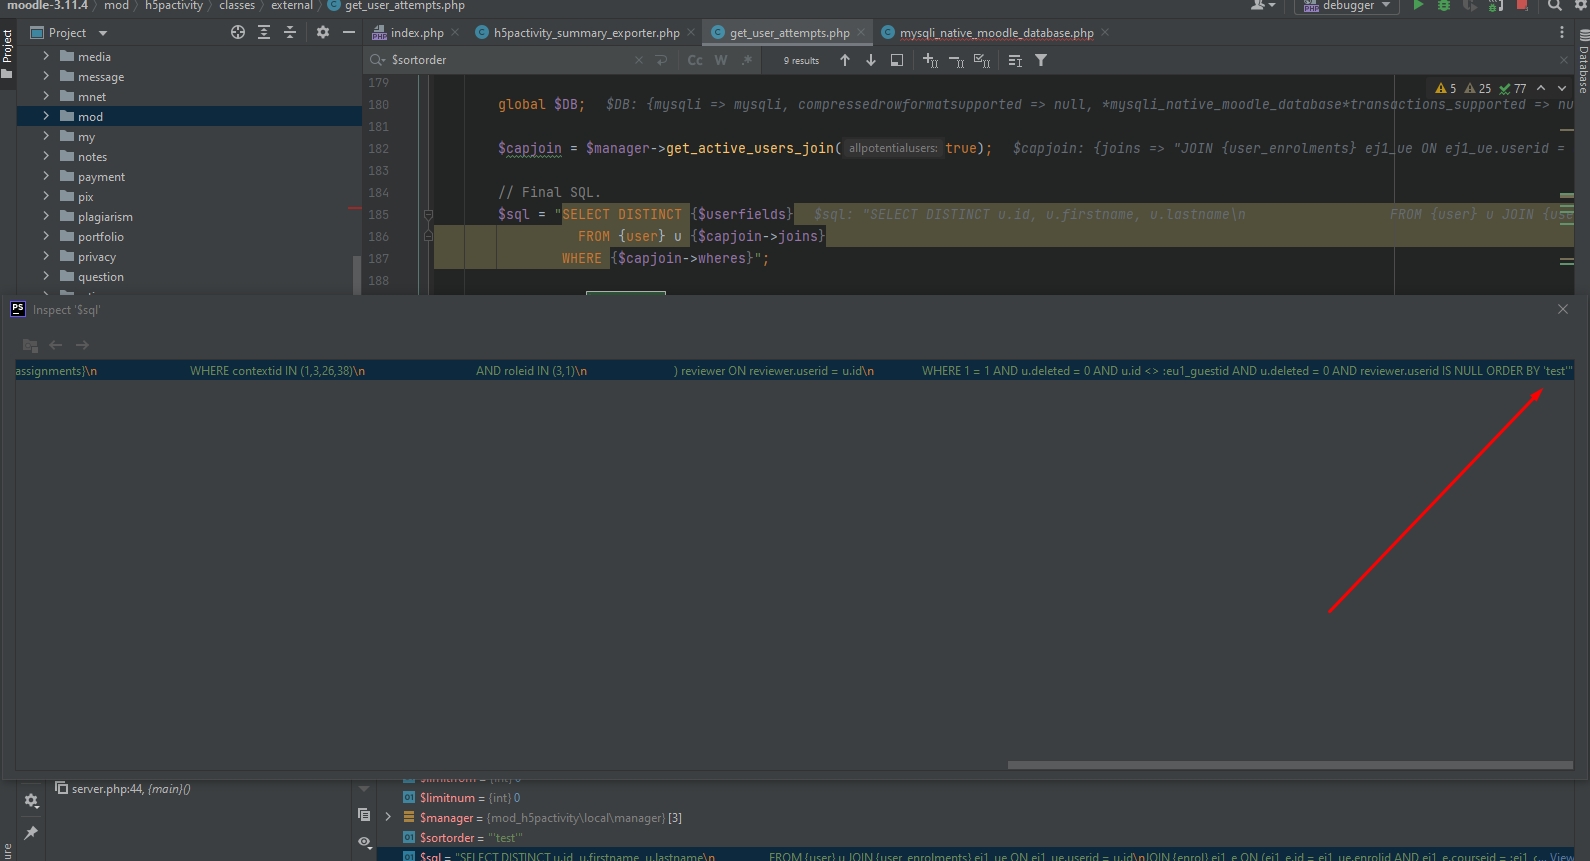Click the View link of $sql value
This screenshot has width=1590, height=861.
[x=1561, y=856]
